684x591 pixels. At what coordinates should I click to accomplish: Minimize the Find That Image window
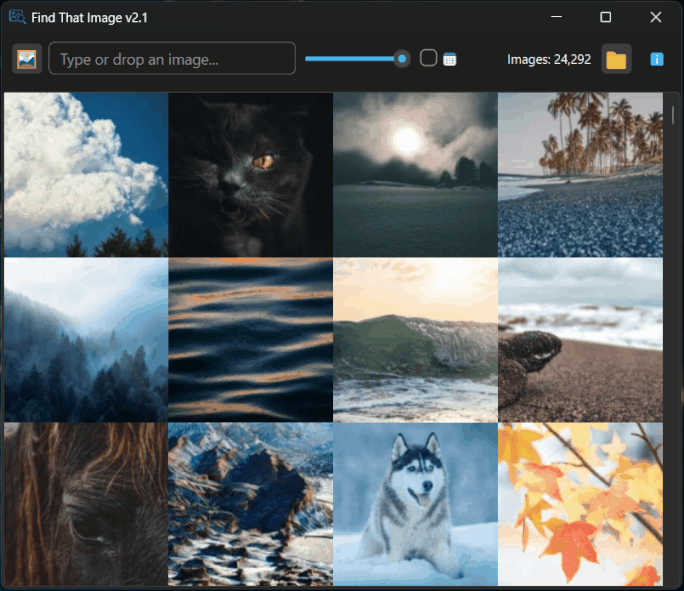coord(556,17)
